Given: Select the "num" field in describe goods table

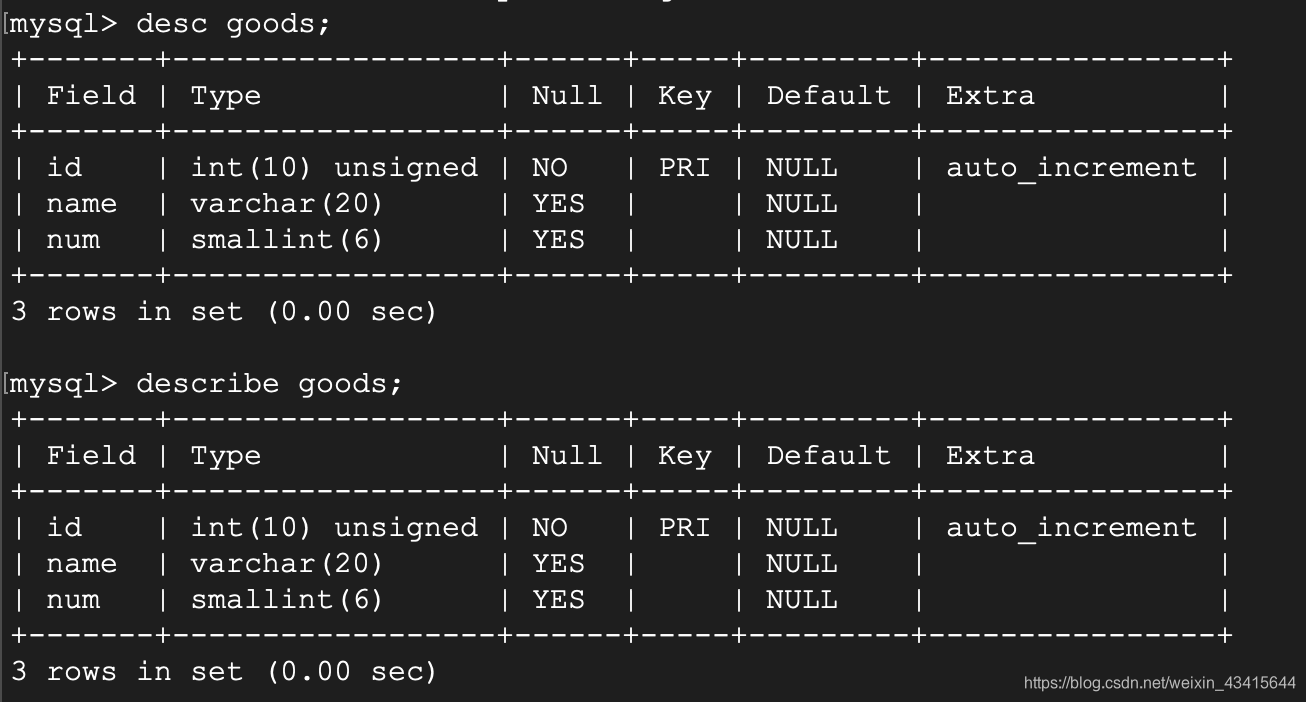Looking at the screenshot, I should point(73,599).
